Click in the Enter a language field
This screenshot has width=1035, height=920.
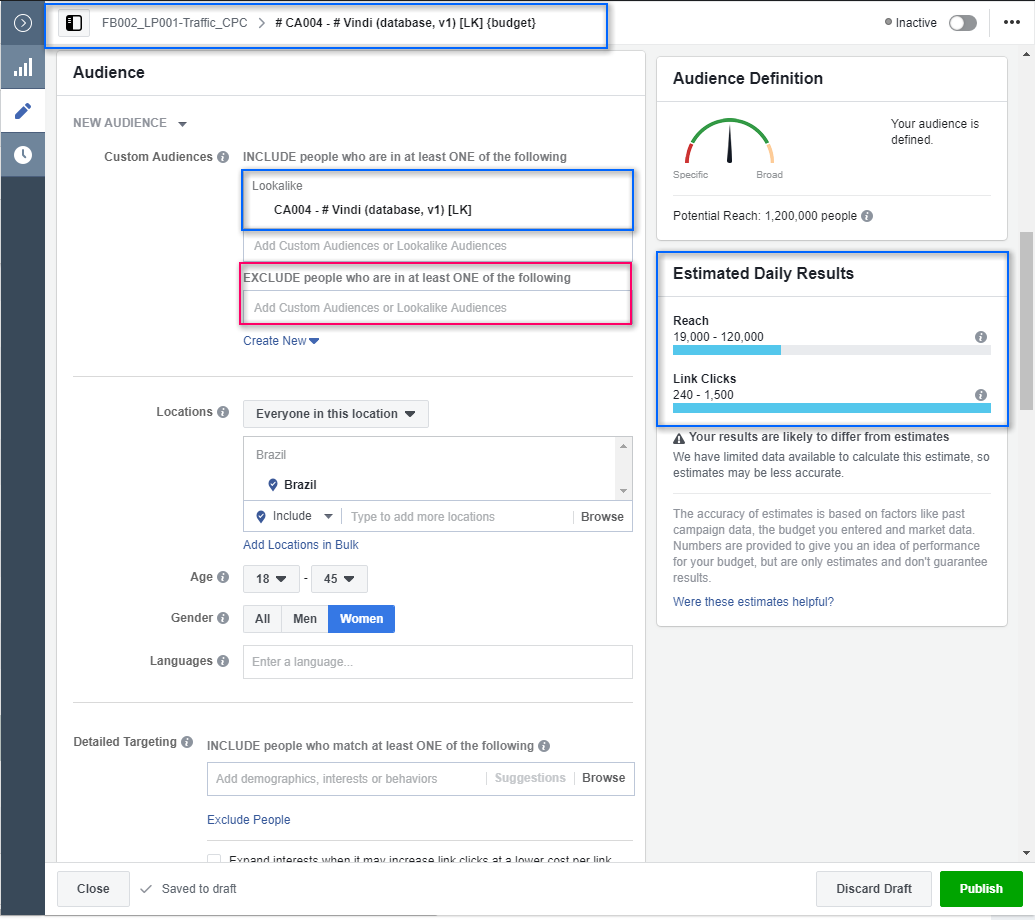point(437,662)
